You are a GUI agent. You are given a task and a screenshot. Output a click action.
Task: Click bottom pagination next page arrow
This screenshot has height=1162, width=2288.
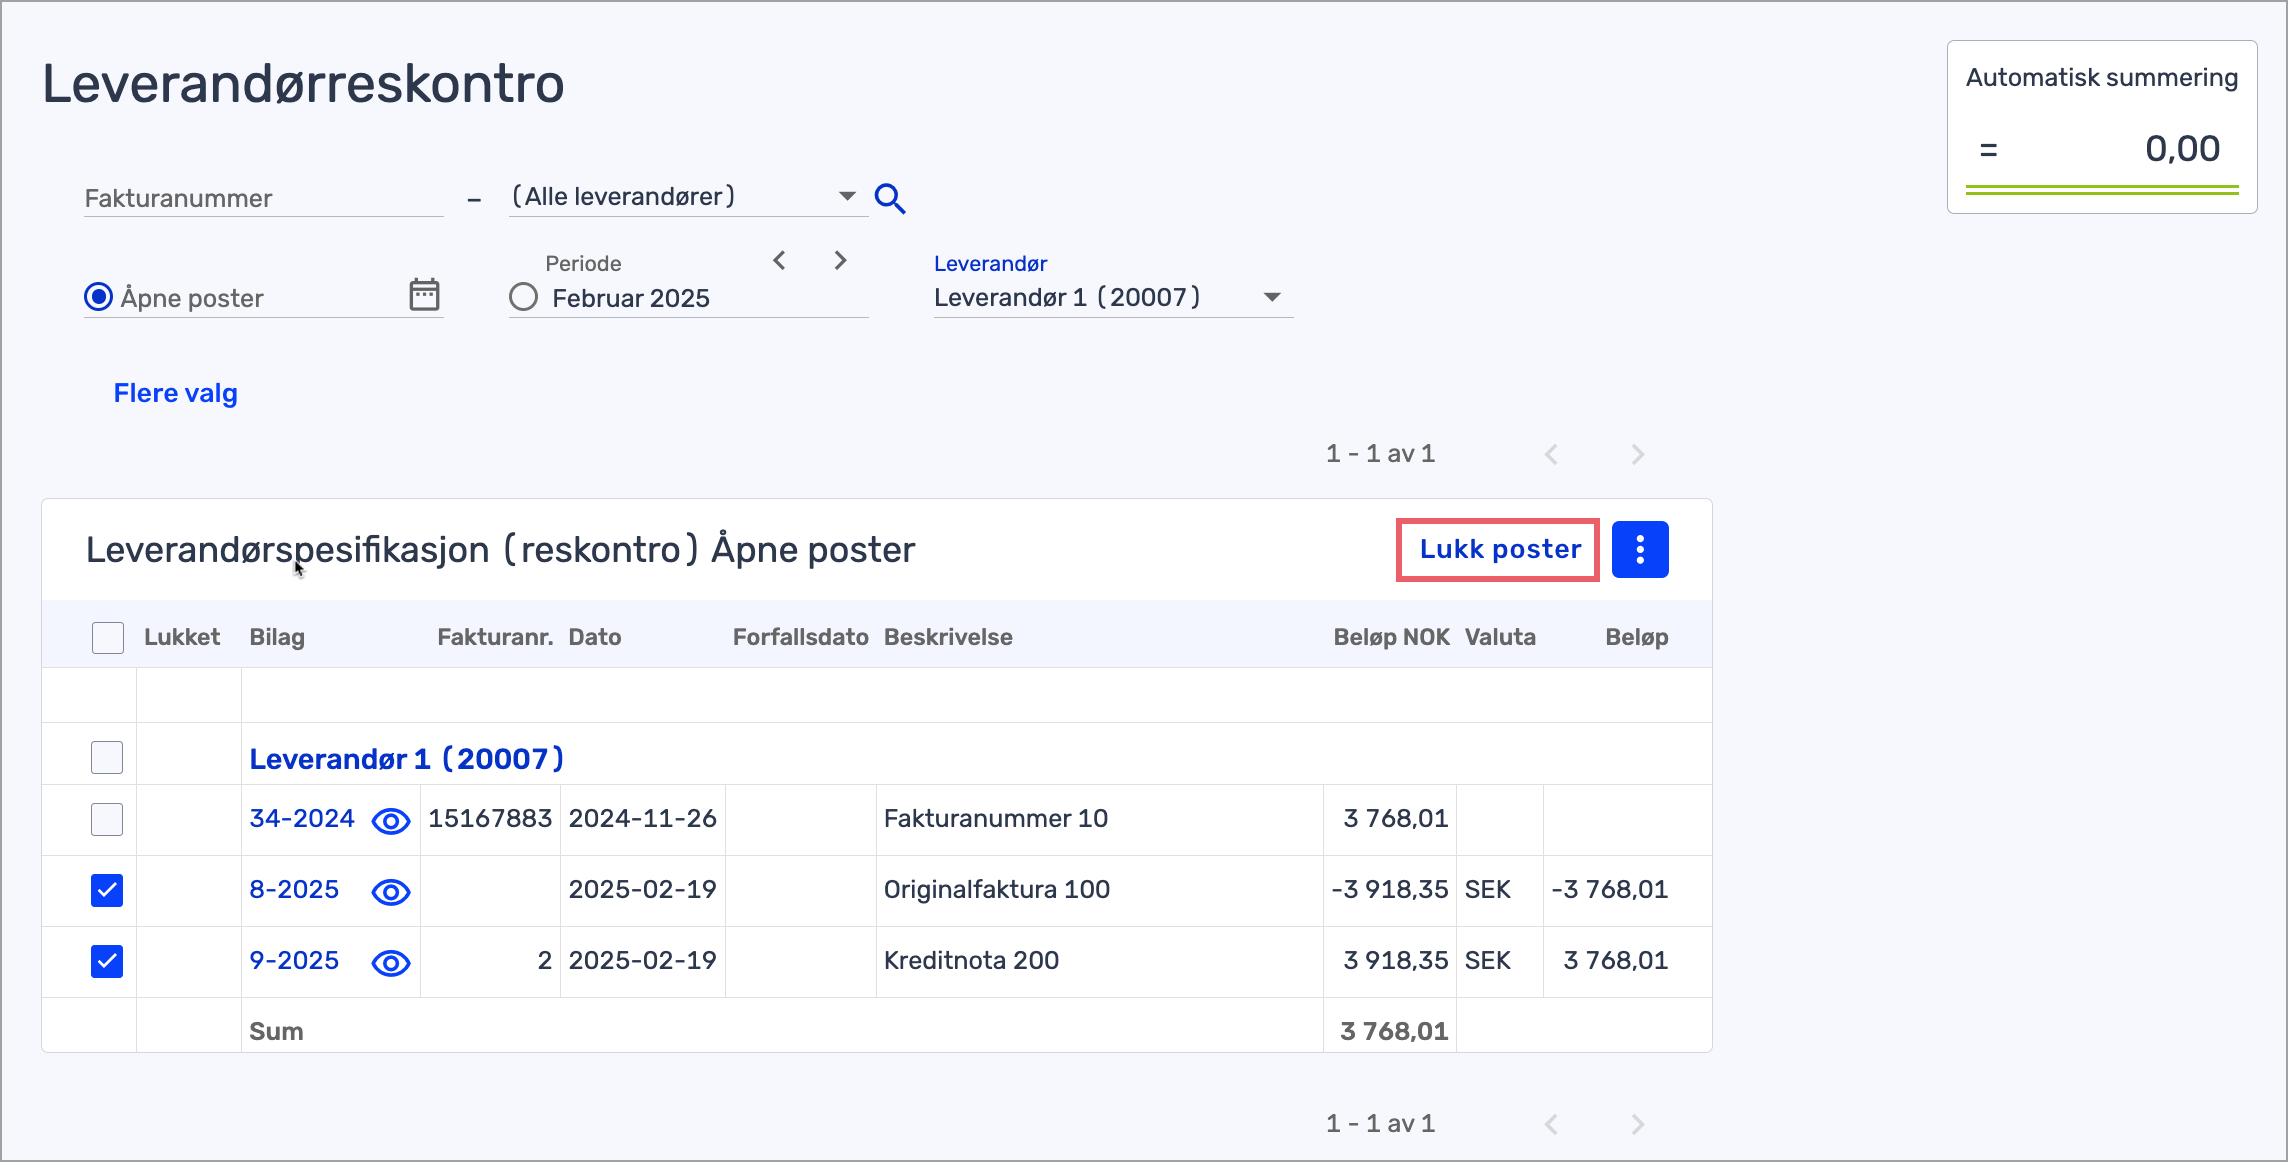tap(1637, 1124)
